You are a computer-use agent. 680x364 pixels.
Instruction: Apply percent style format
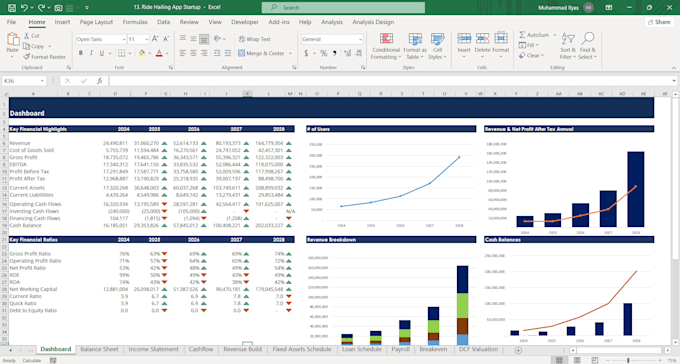[324, 53]
